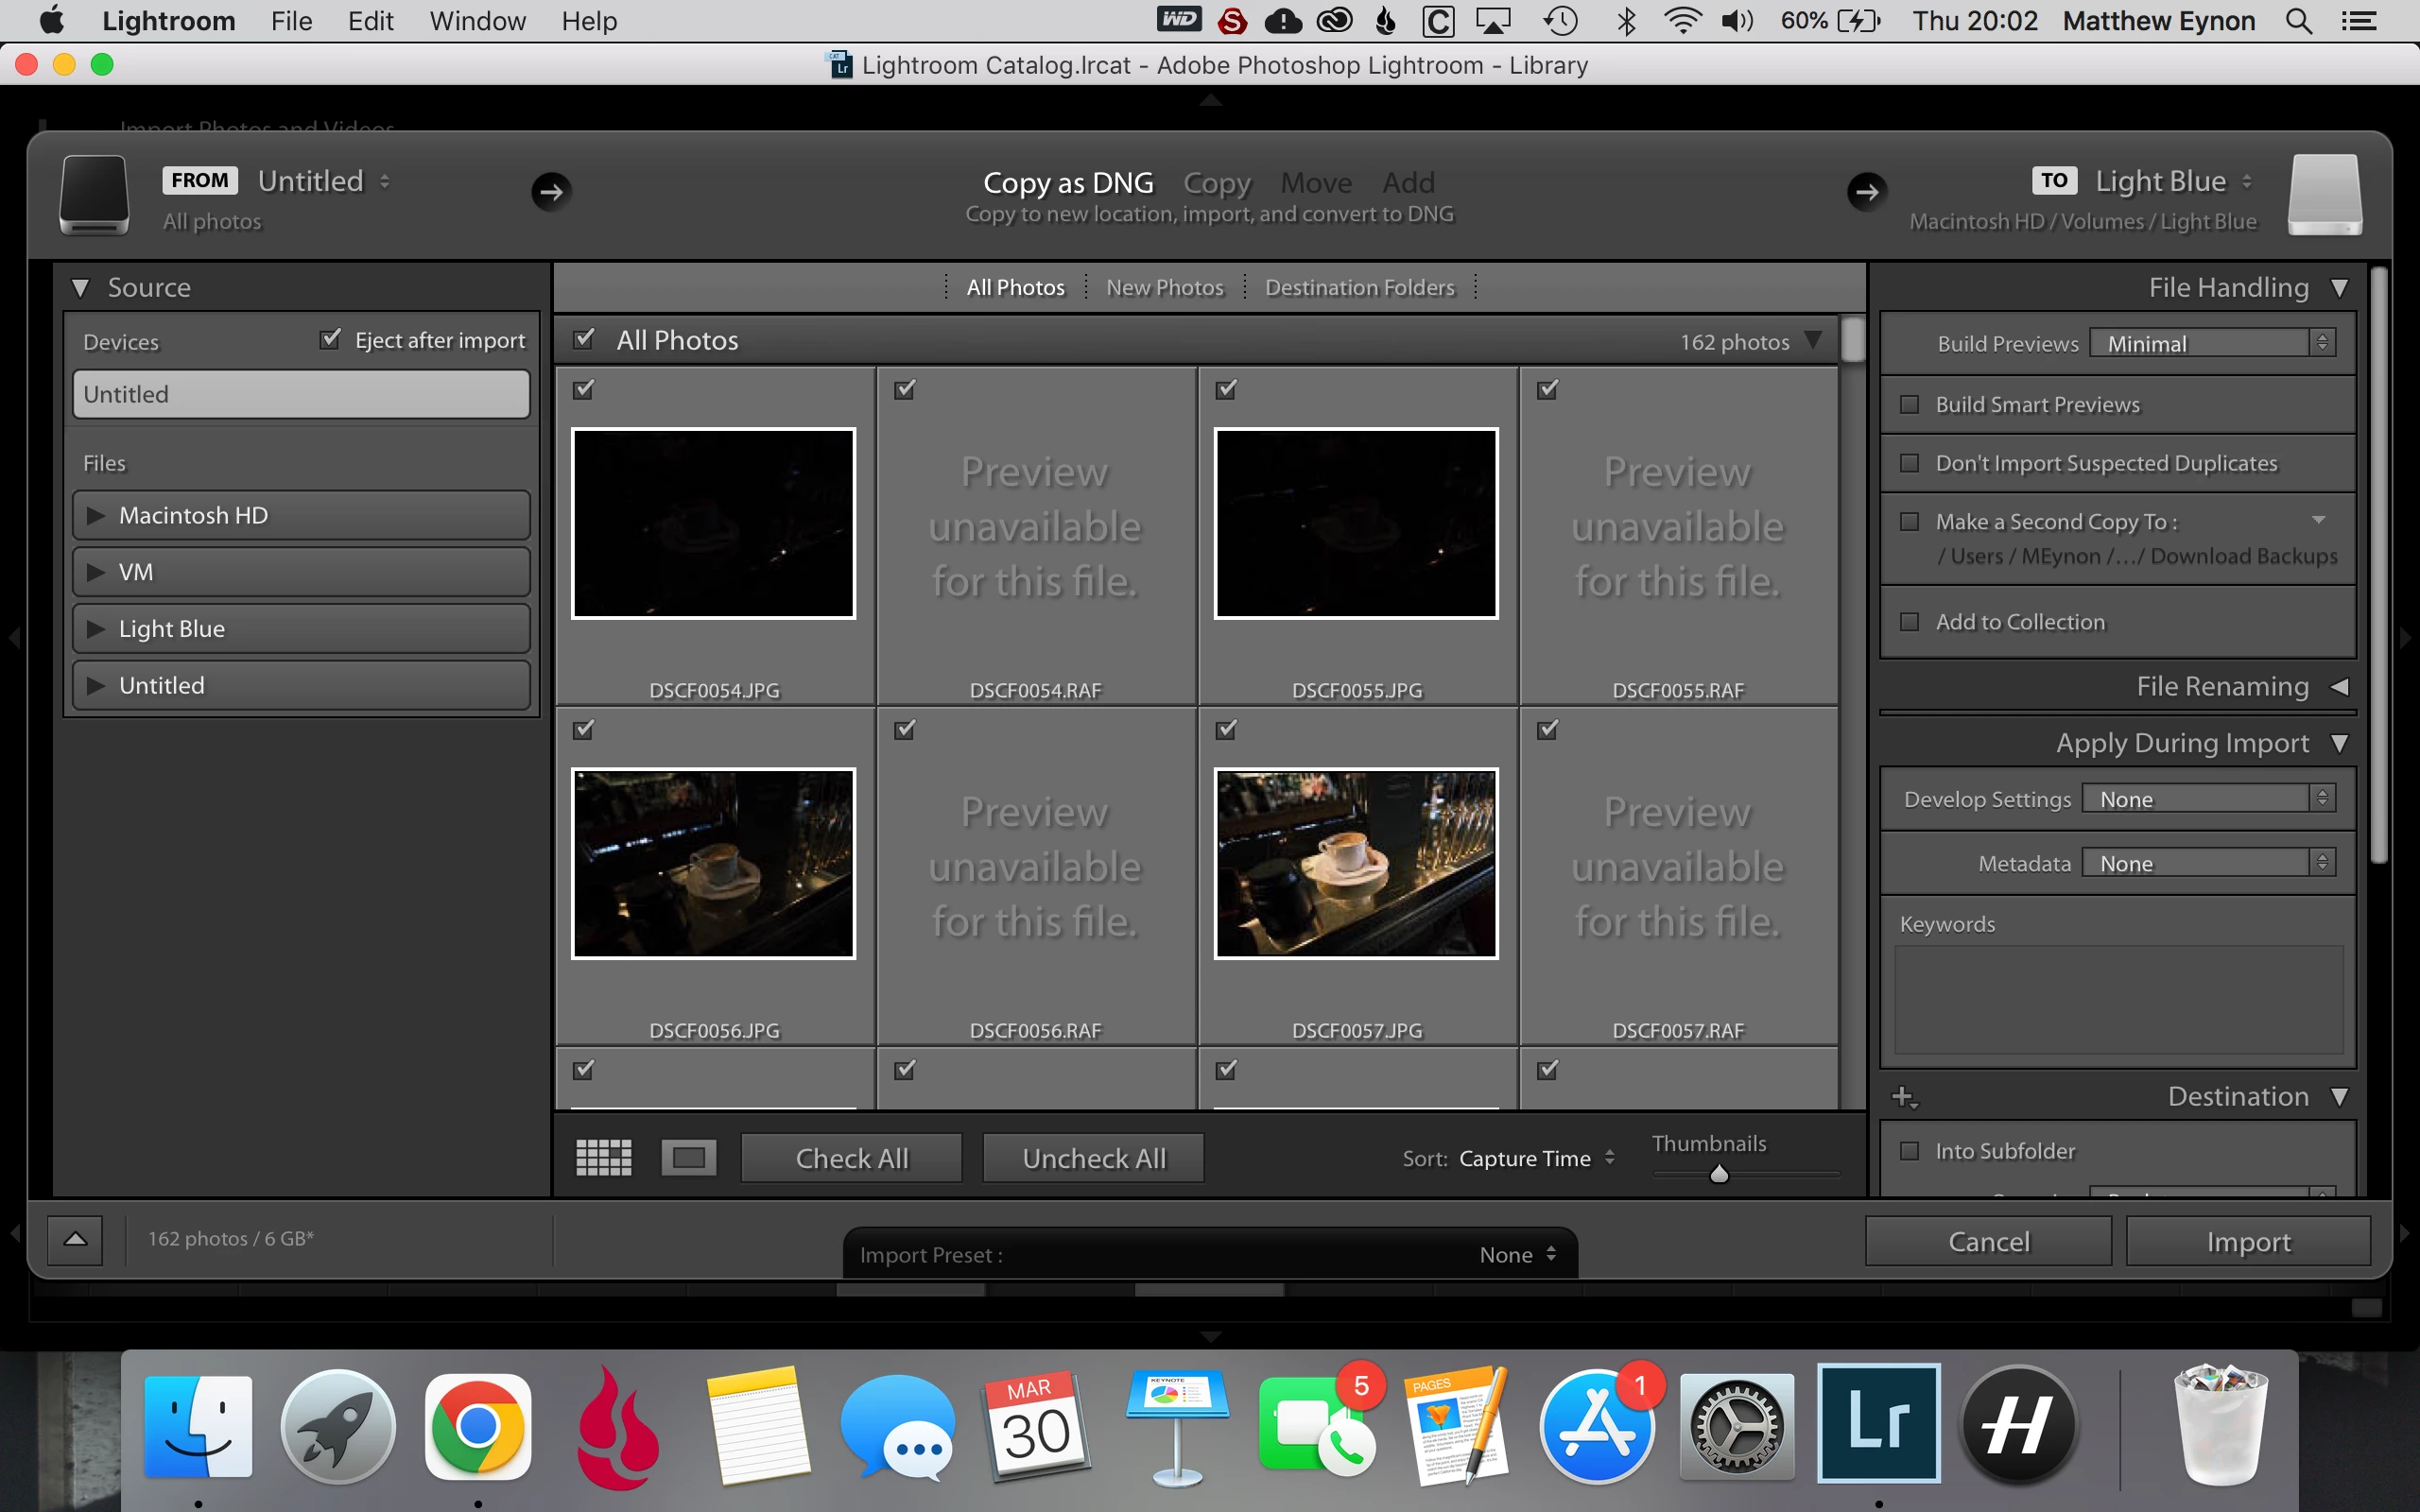
Task: Click the right arrow beside Untitled source
Action: coord(551,191)
